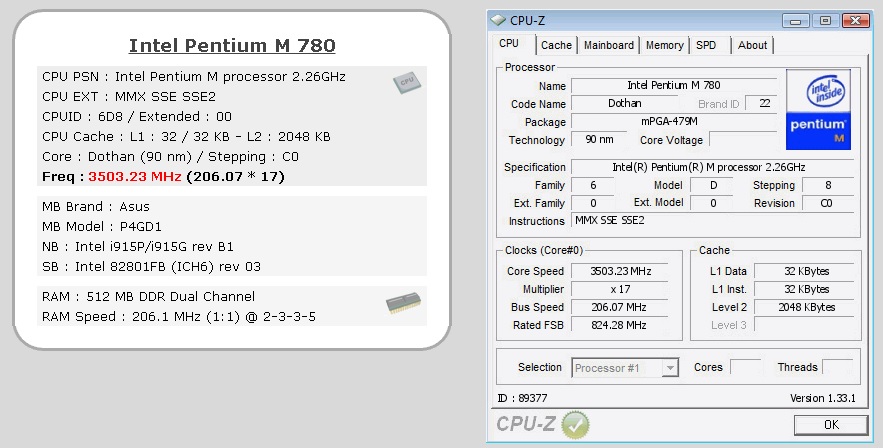The image size is (883, 448).
Task: Click the empty Threads field
Action: 838,367
